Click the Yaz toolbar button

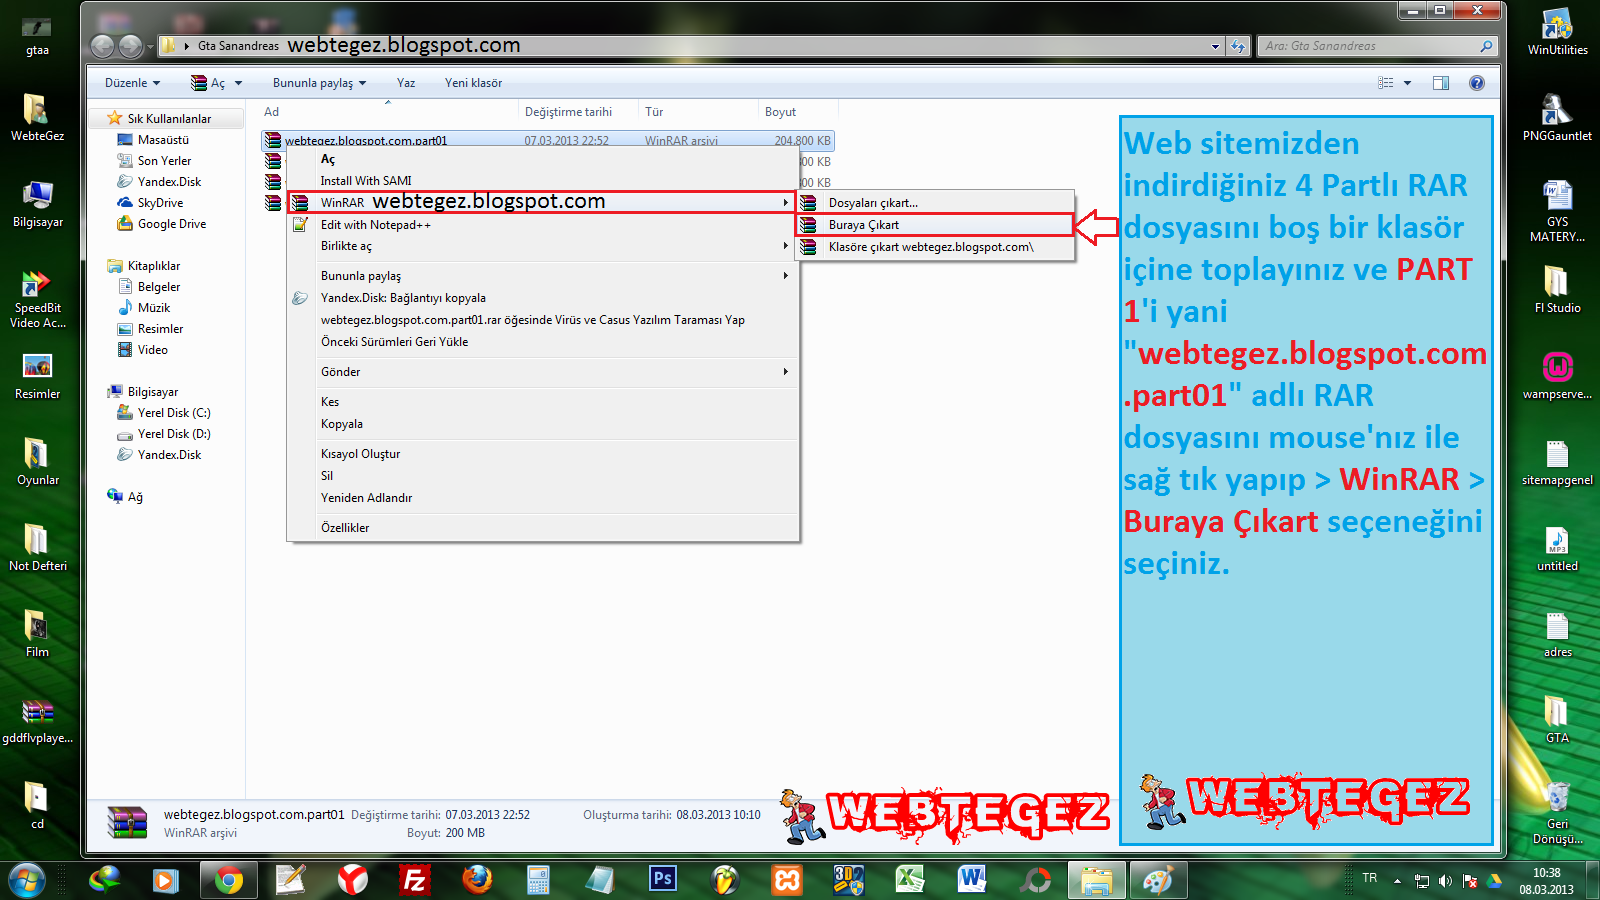(405, 83)
